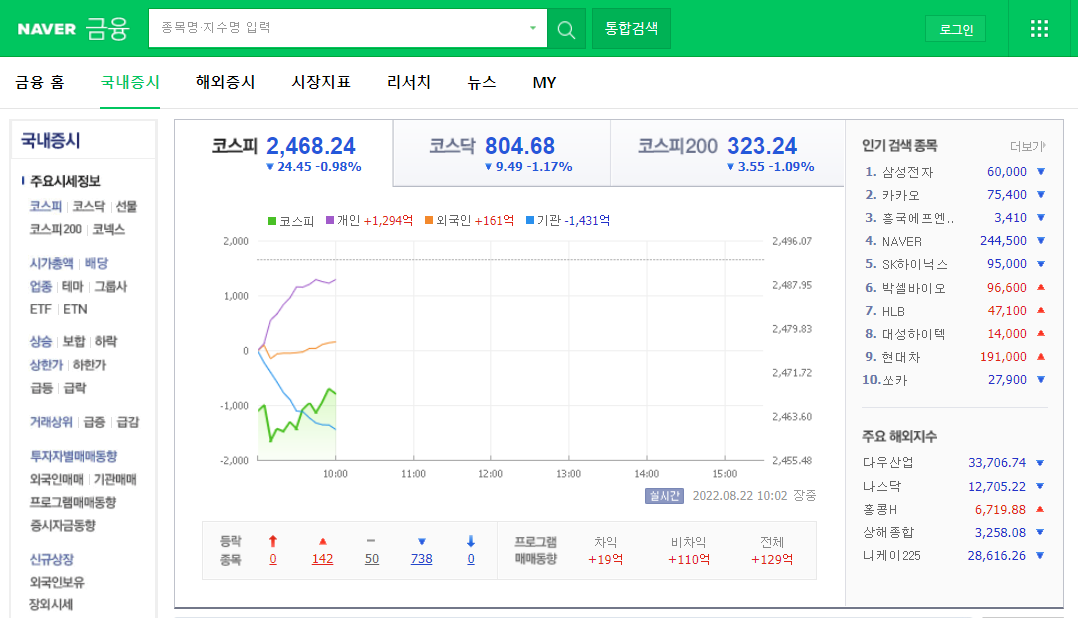Click the purple 개인 legend swatch
The image size is (1078, 631).
point(330,220)
